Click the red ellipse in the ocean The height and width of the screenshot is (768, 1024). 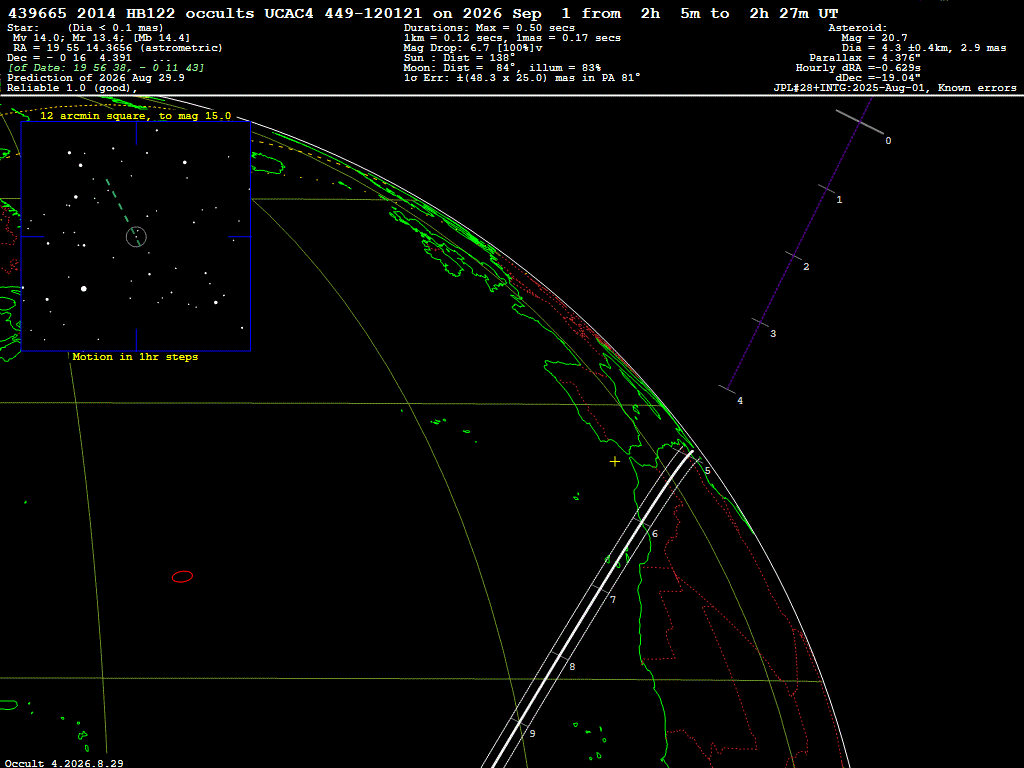tap(182, 577)
